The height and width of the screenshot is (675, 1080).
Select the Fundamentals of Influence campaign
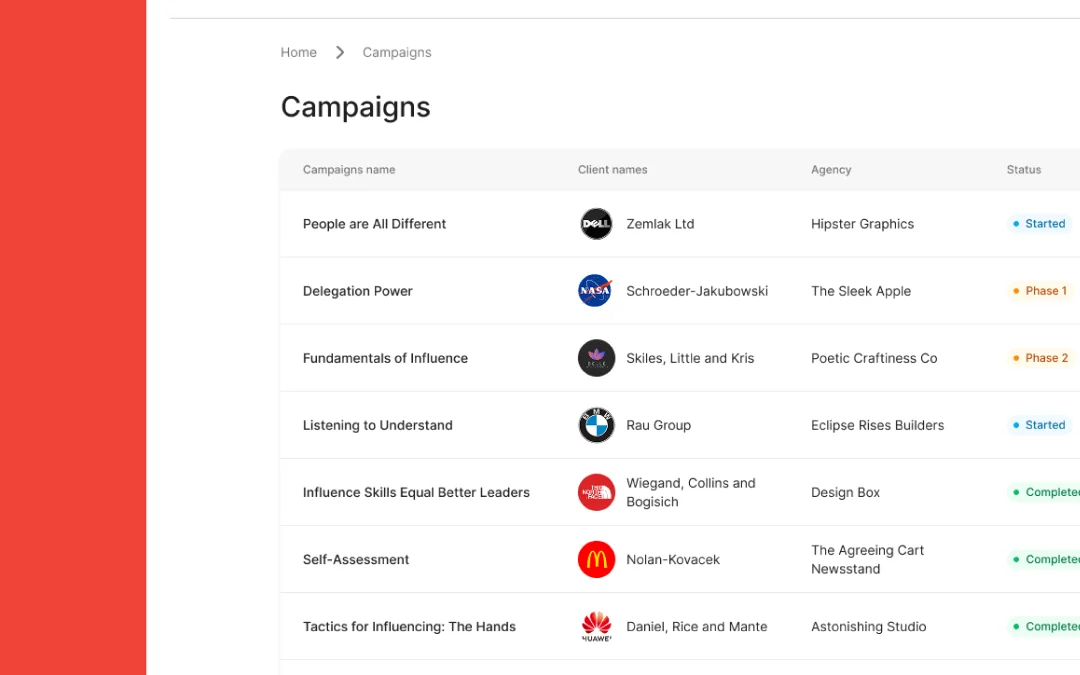[x=385, y=358]
